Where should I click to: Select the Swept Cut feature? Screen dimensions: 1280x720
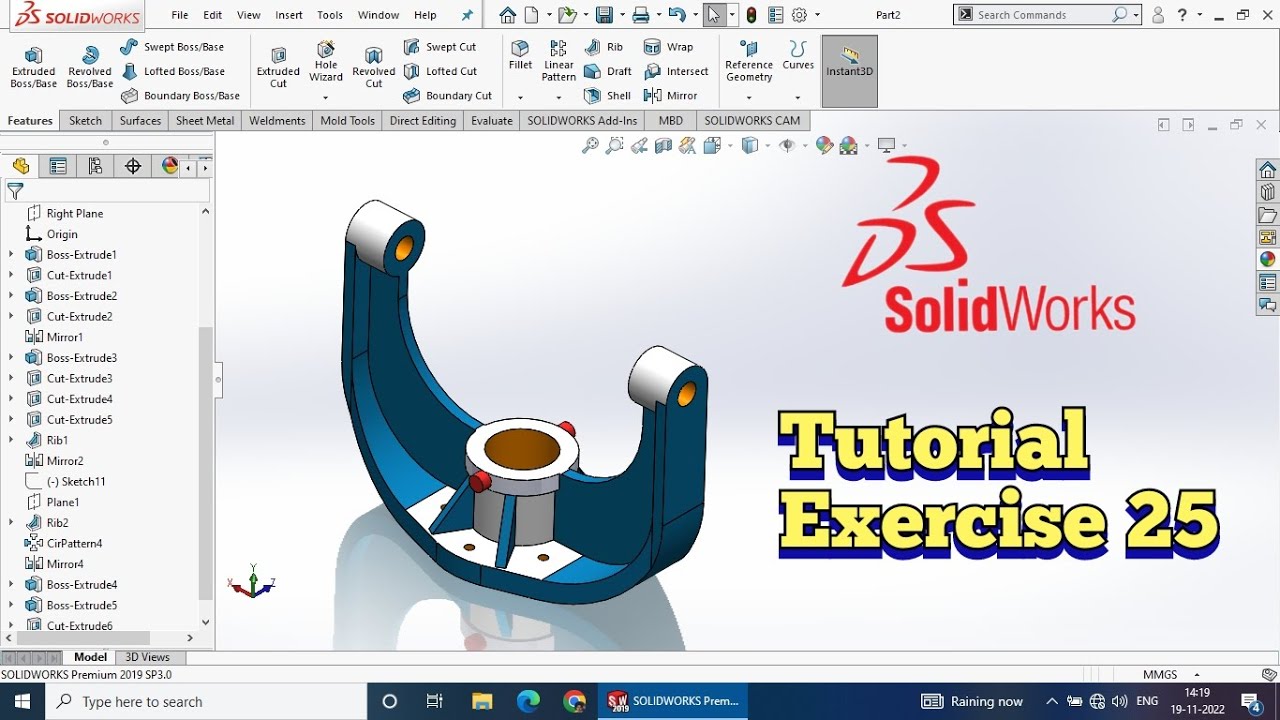[x=440, y=47]
